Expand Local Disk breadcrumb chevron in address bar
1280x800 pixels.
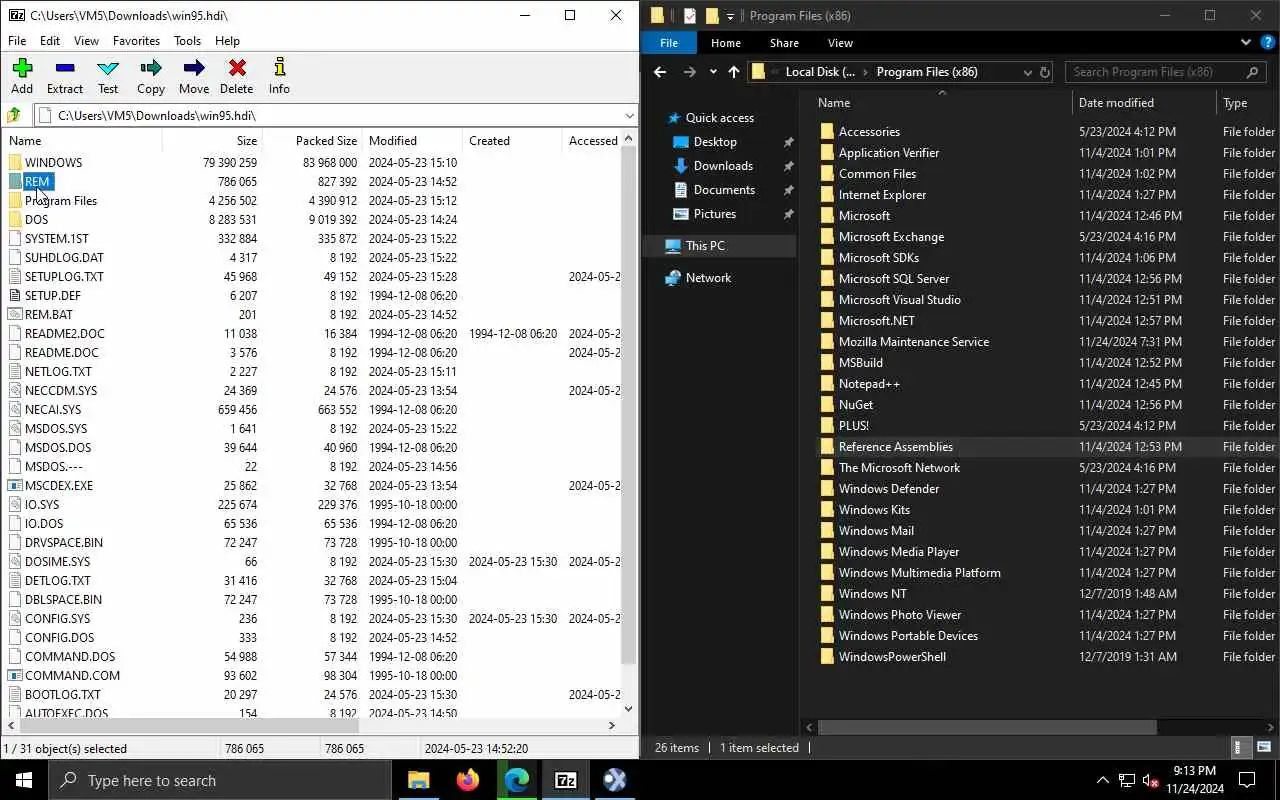tap(865, 72)
